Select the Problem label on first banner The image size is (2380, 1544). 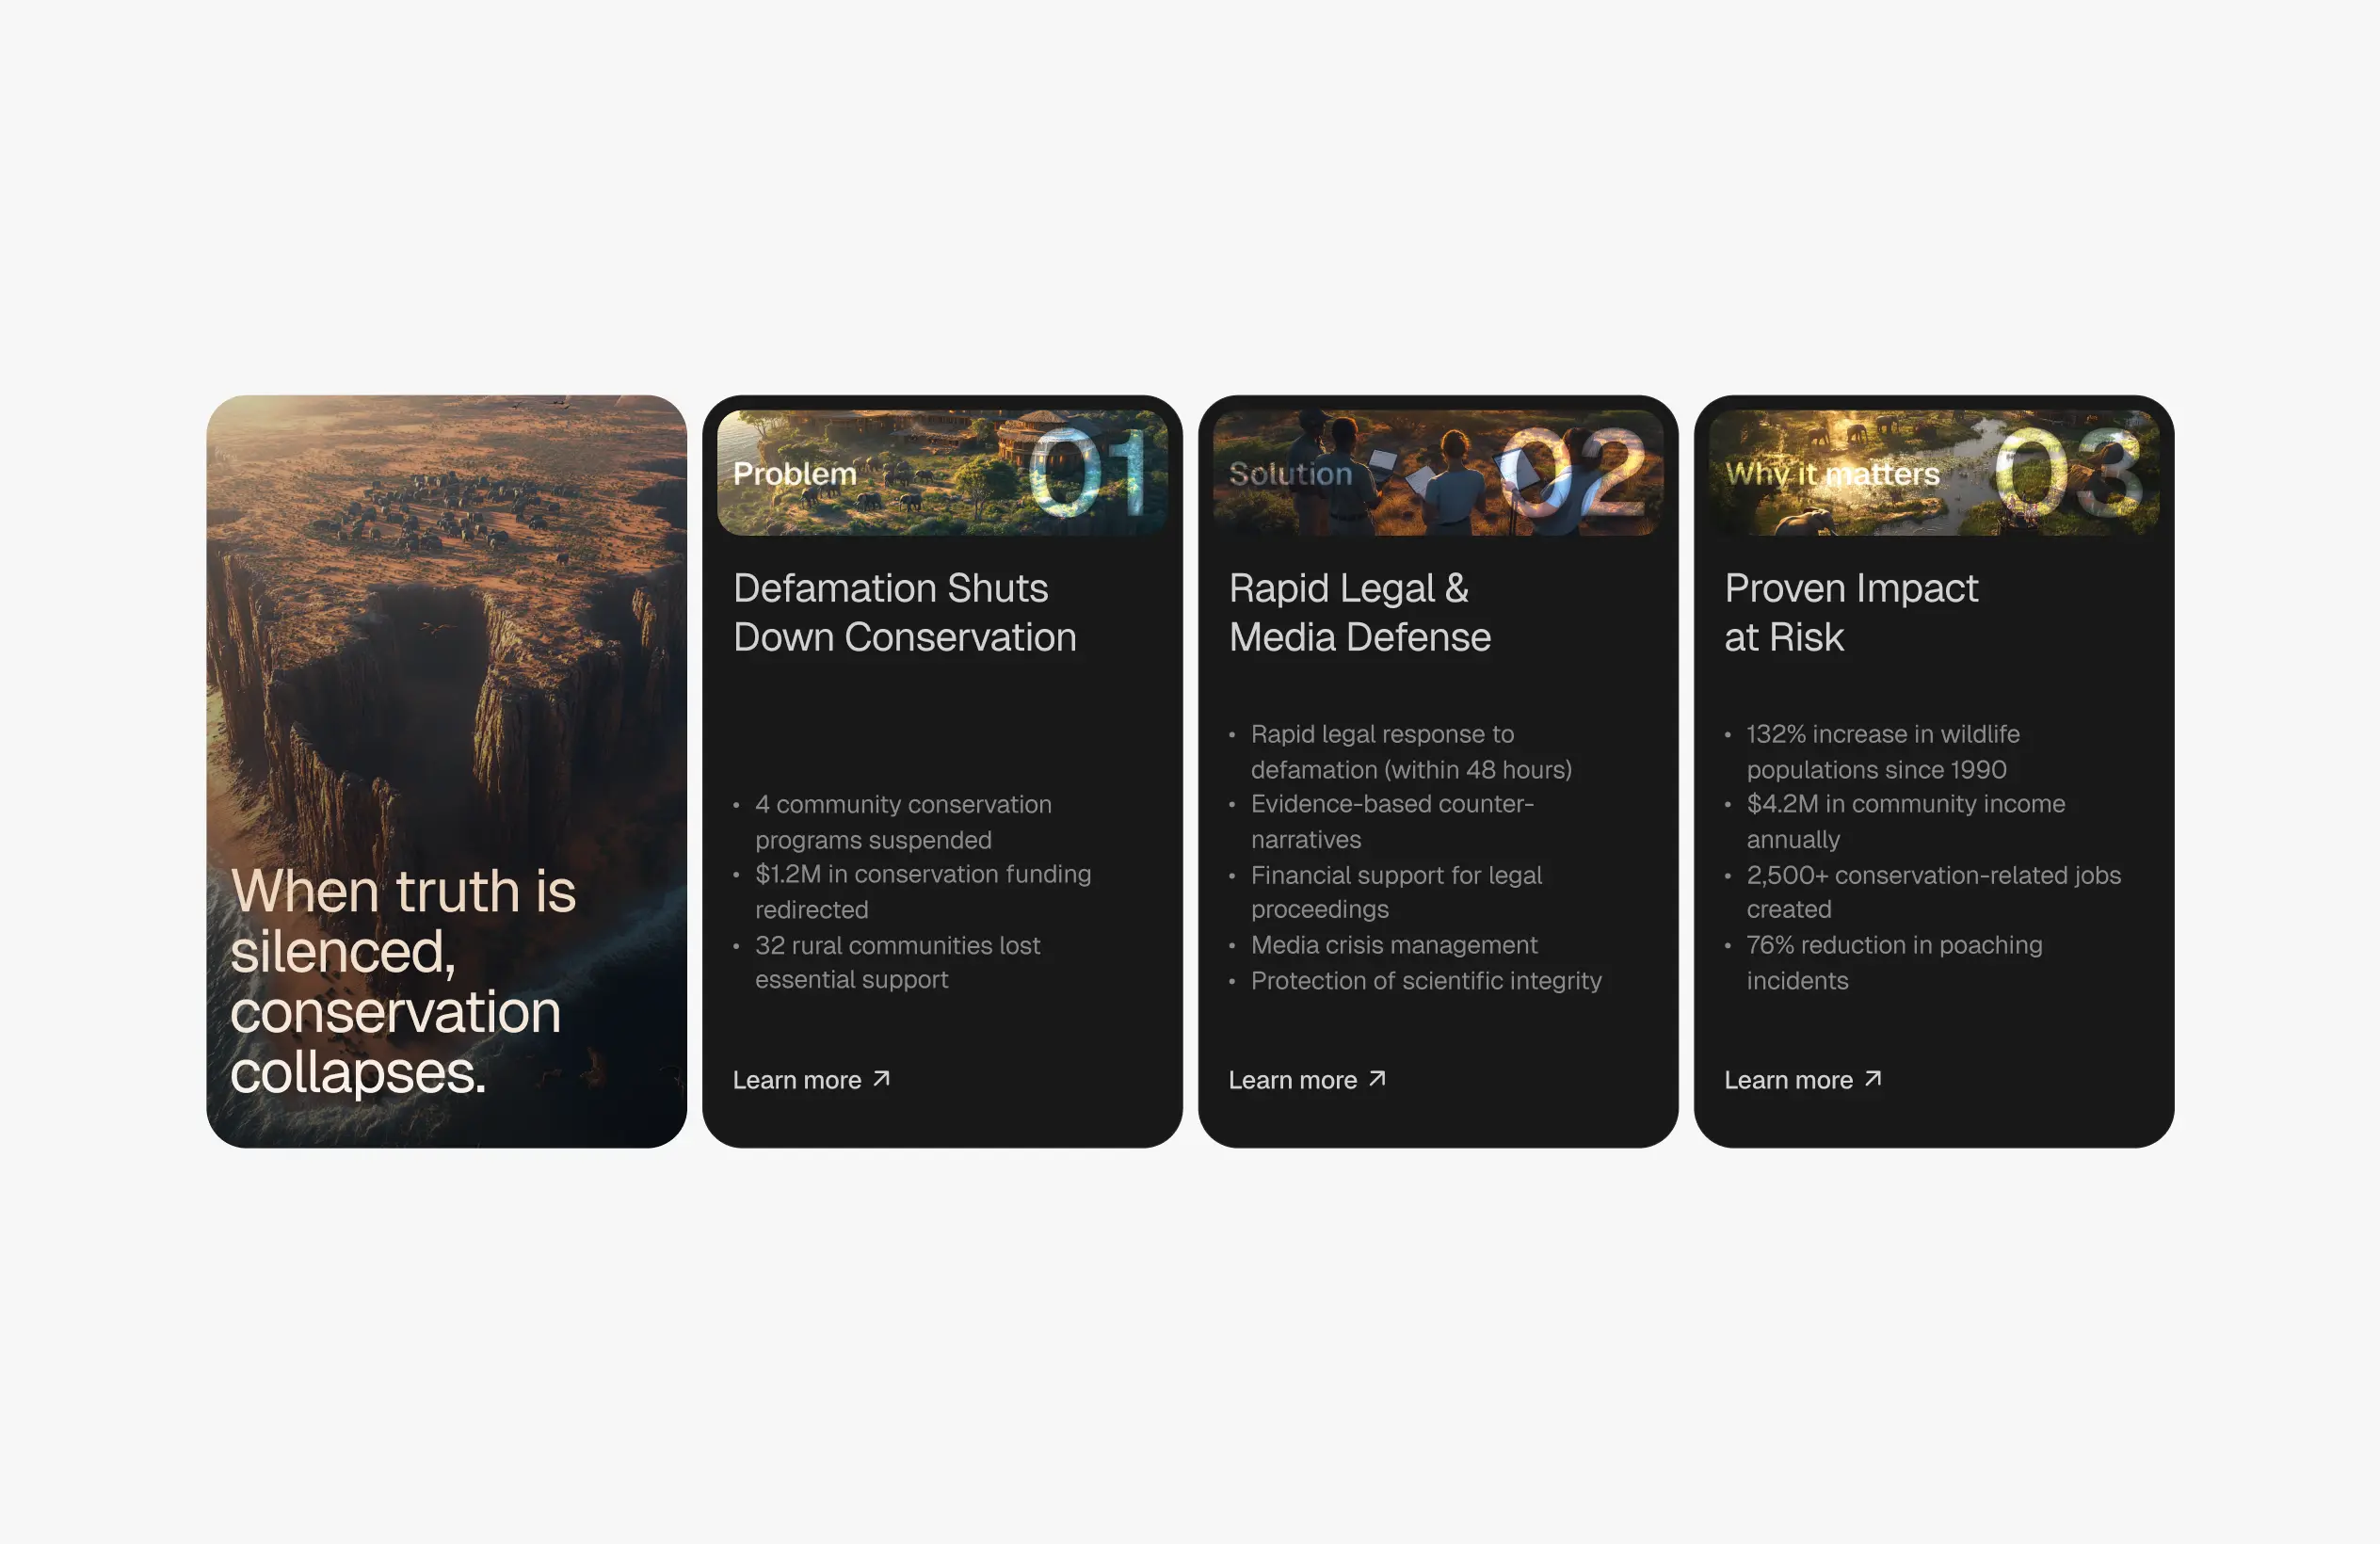point(795,474)
